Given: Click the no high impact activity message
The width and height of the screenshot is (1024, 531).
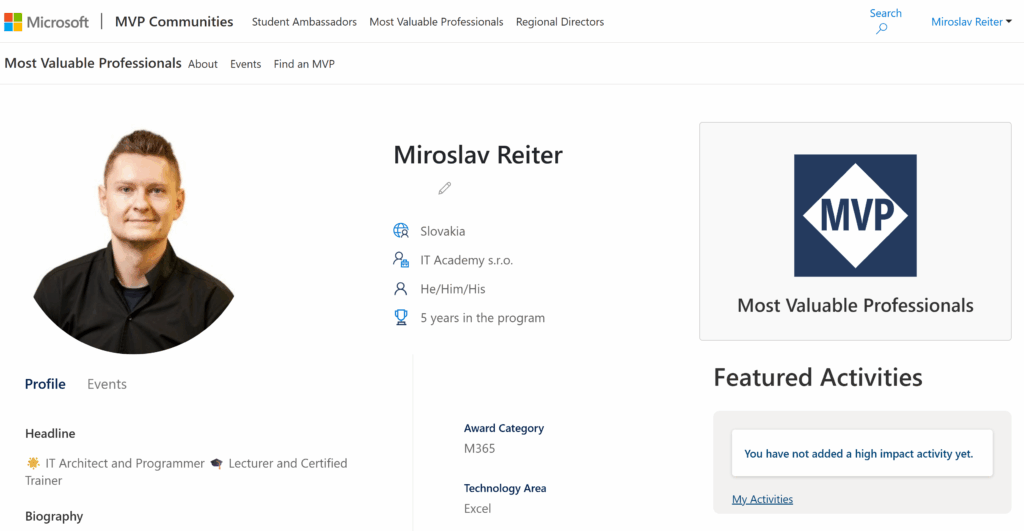Looking at the screenshot, I should point(858,453).
